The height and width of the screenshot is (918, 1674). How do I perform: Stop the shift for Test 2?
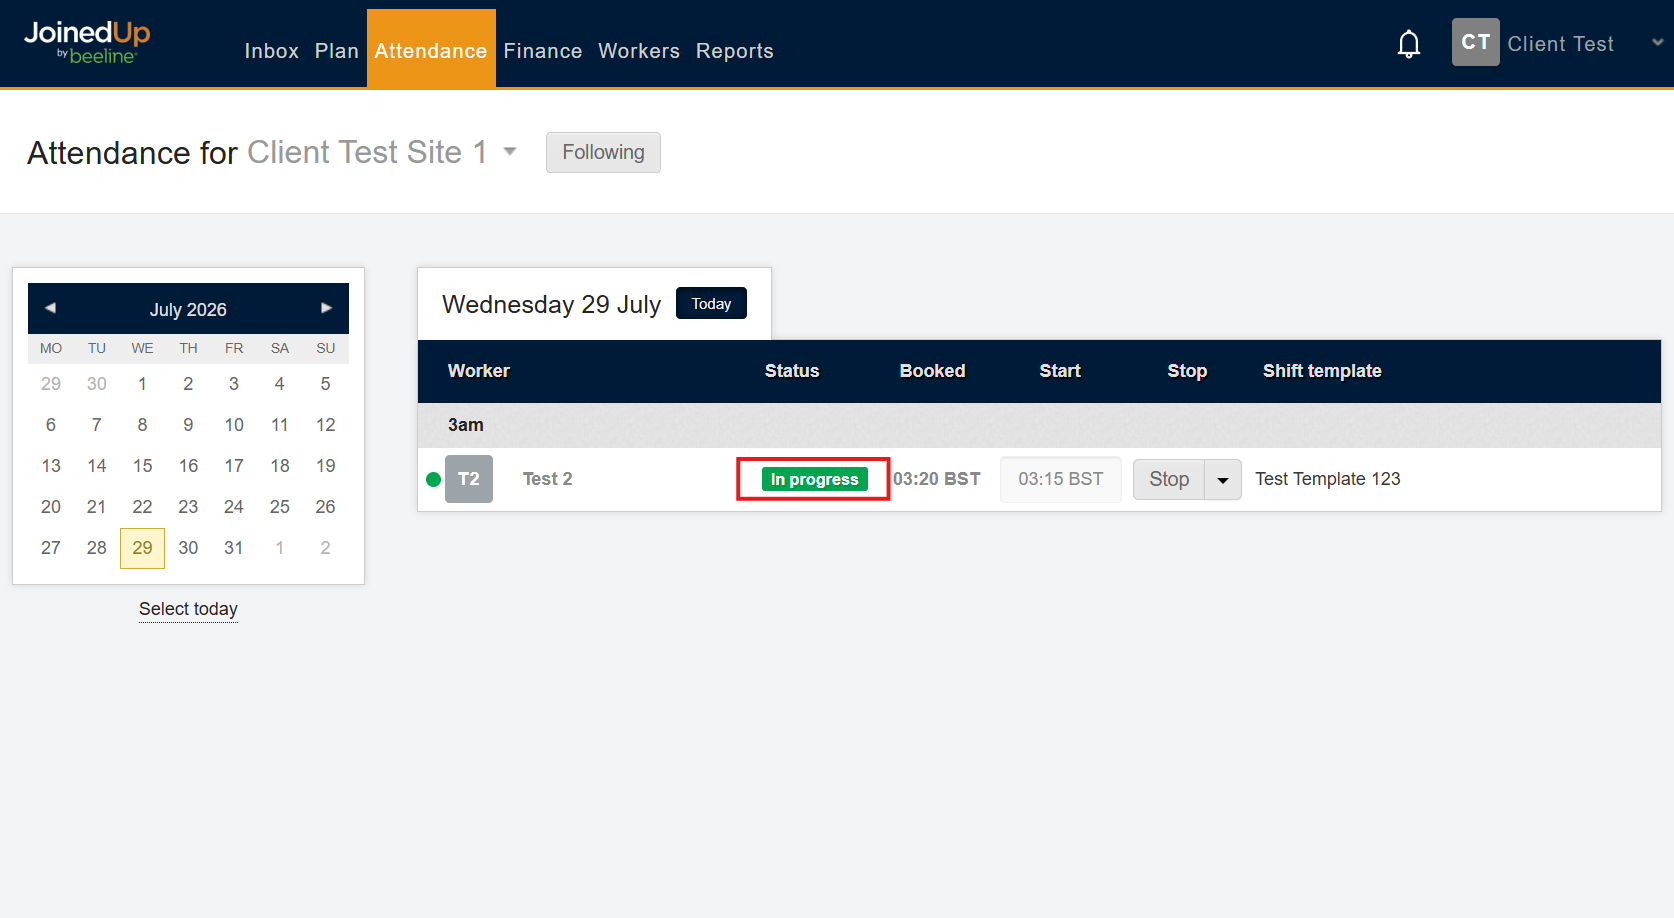[x=1169, y=480]
